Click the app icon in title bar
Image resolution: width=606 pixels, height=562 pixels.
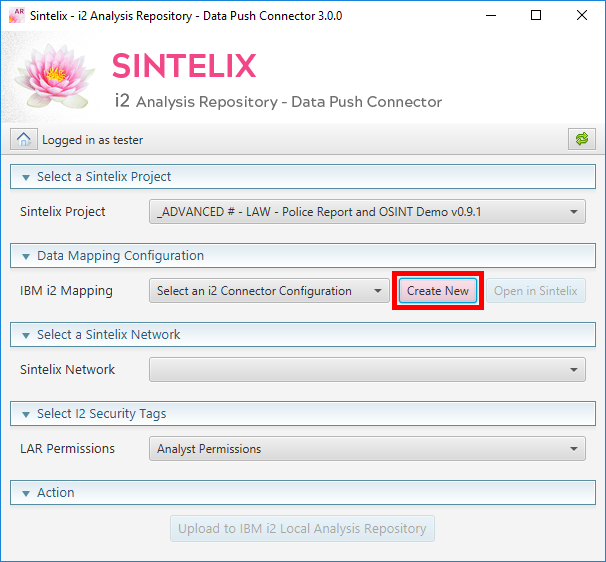pos(17,16)
